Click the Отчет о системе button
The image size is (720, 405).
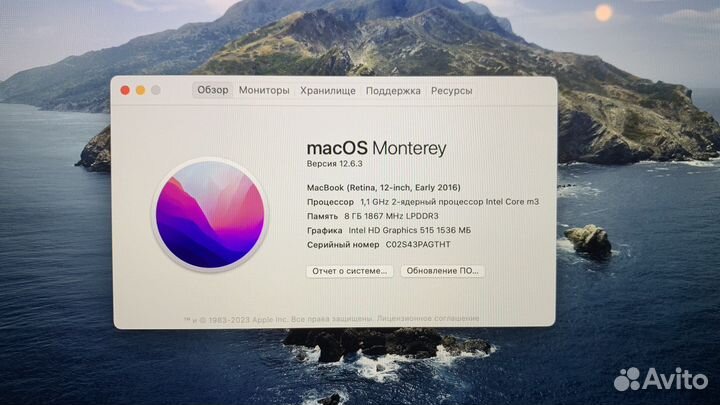tap(350, 271)
